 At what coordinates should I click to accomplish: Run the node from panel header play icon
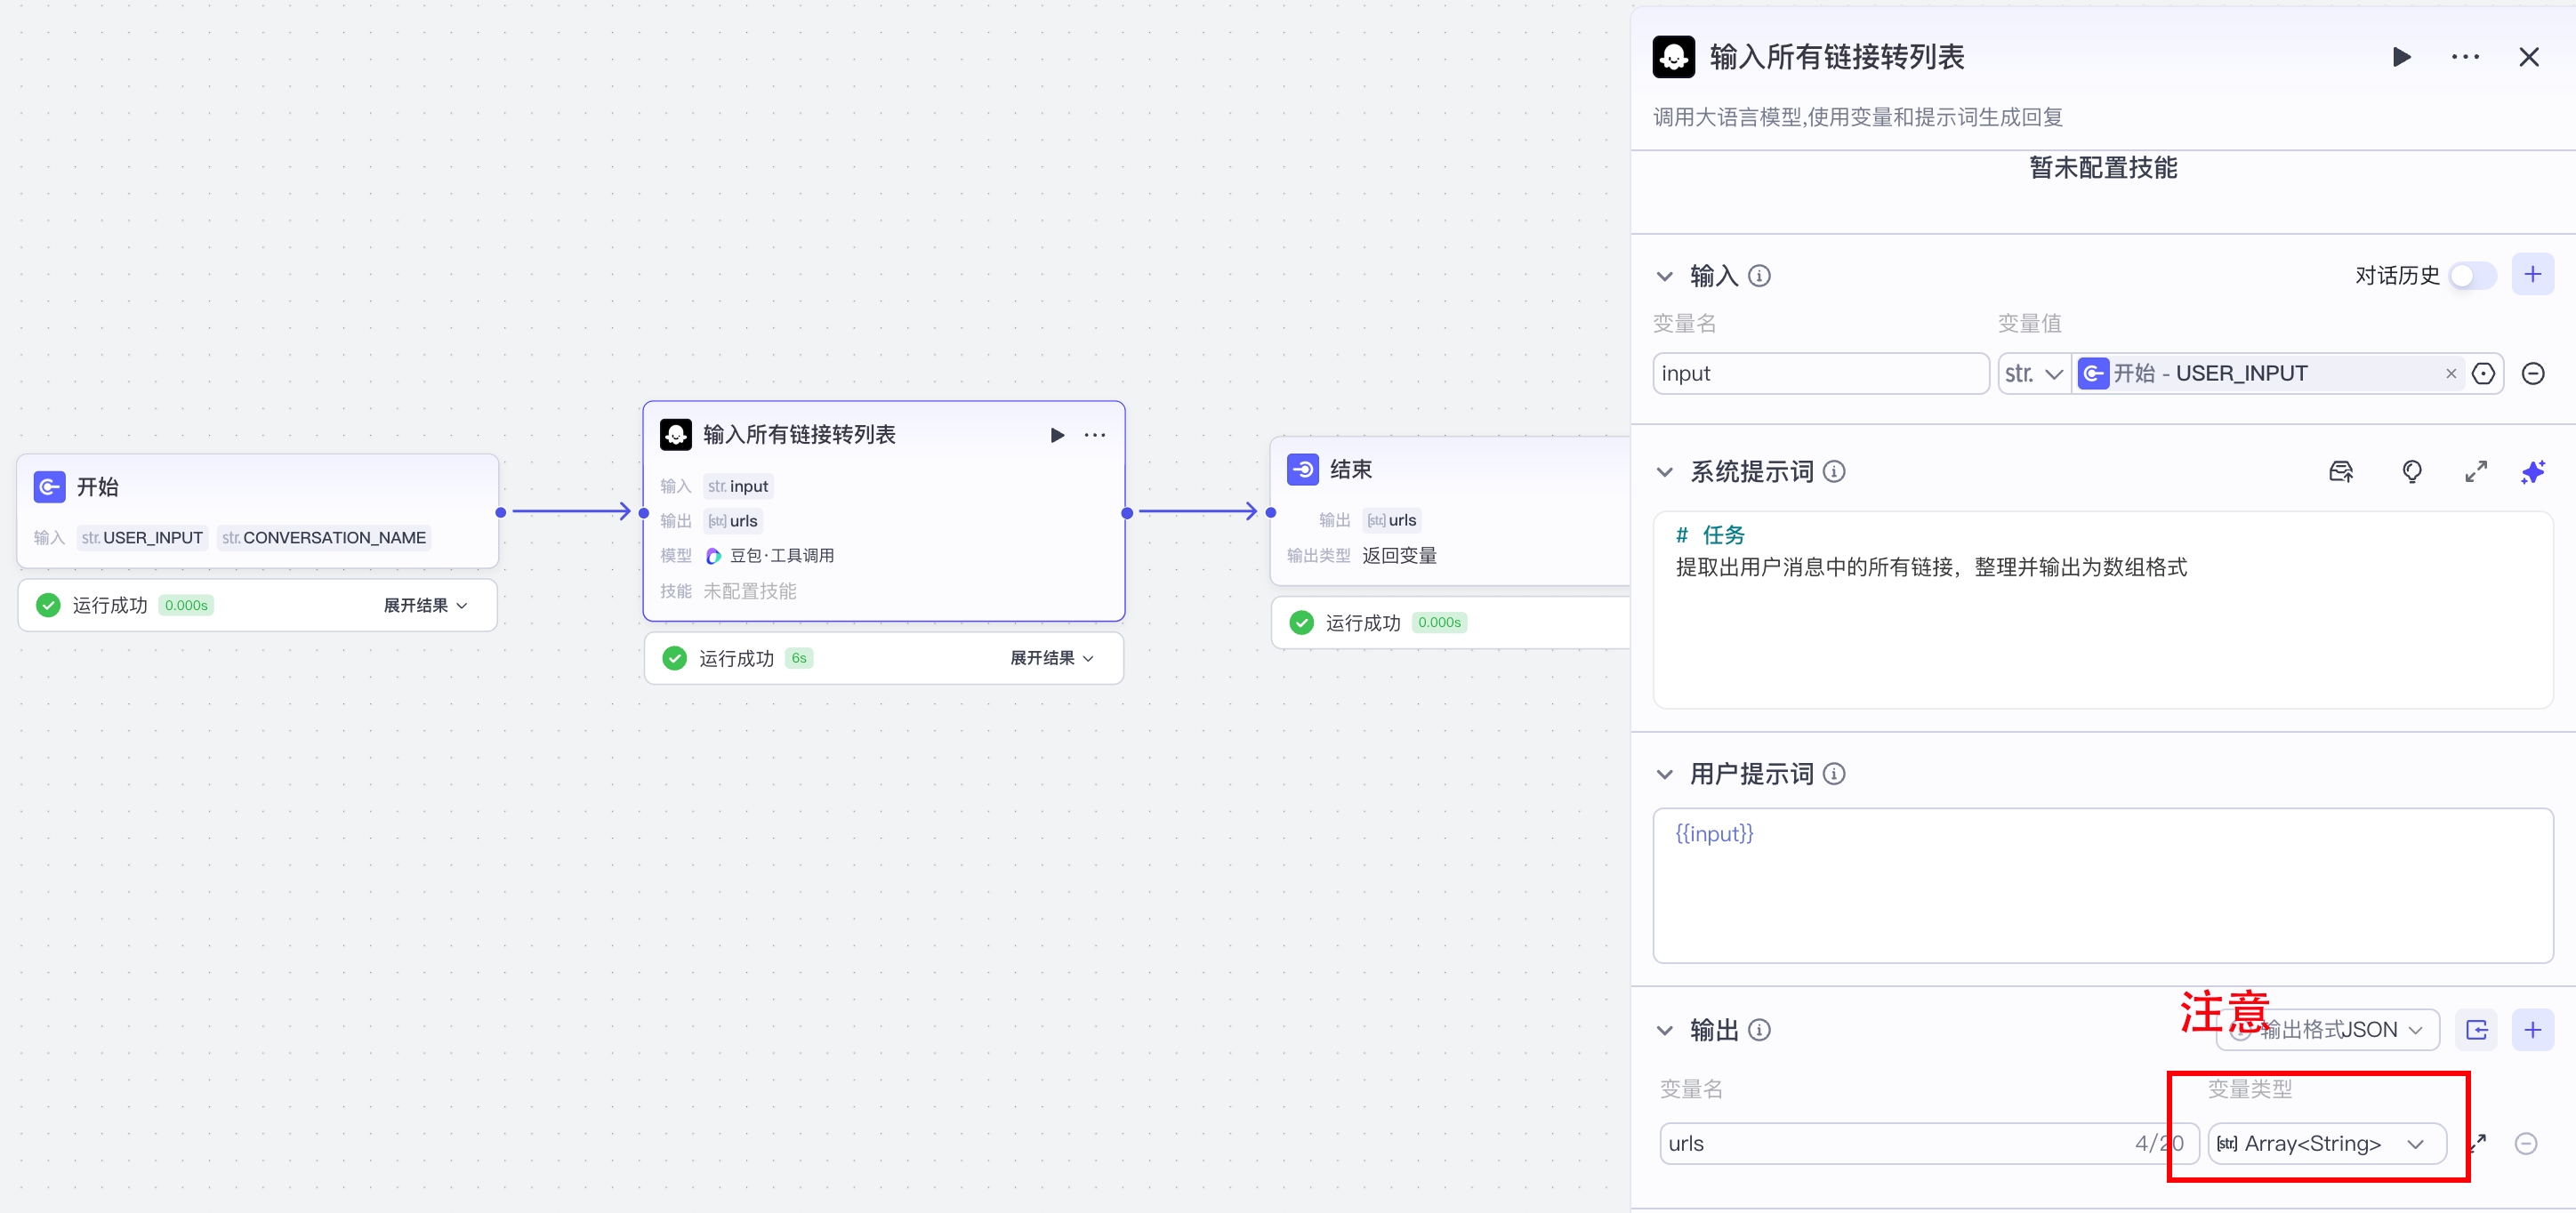pyautogui.click(x=2401, y=57)
